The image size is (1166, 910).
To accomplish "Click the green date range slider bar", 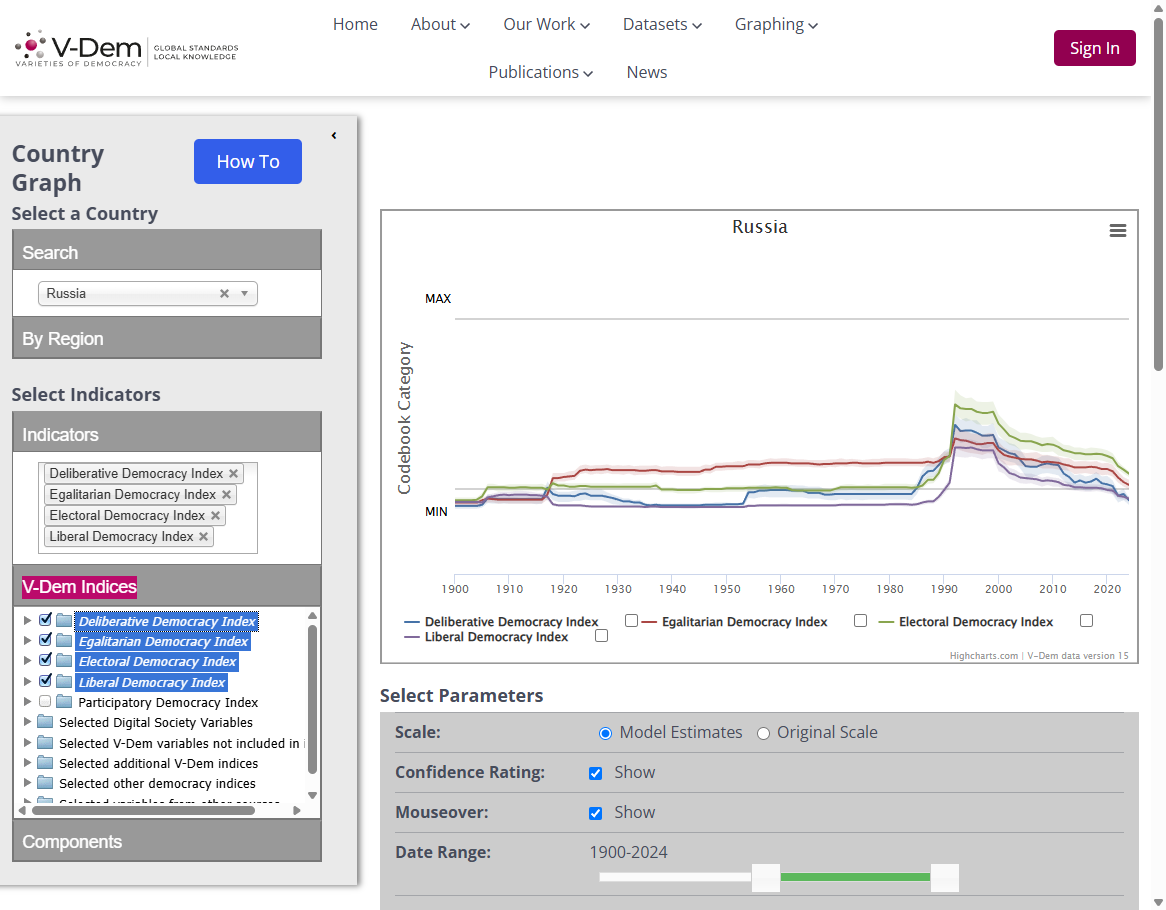I will click(855, 877).
